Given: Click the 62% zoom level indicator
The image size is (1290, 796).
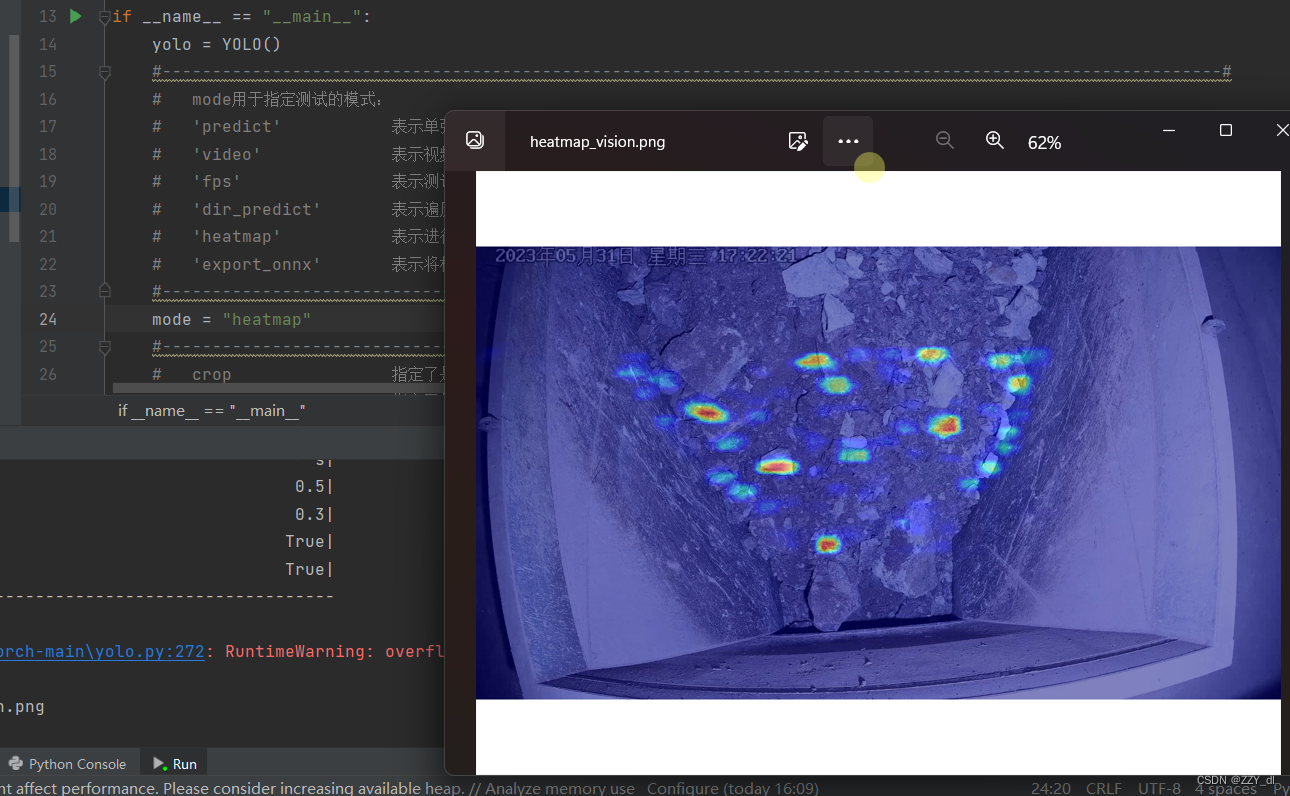Looking at the screenshot, I should click(1044, 143).
